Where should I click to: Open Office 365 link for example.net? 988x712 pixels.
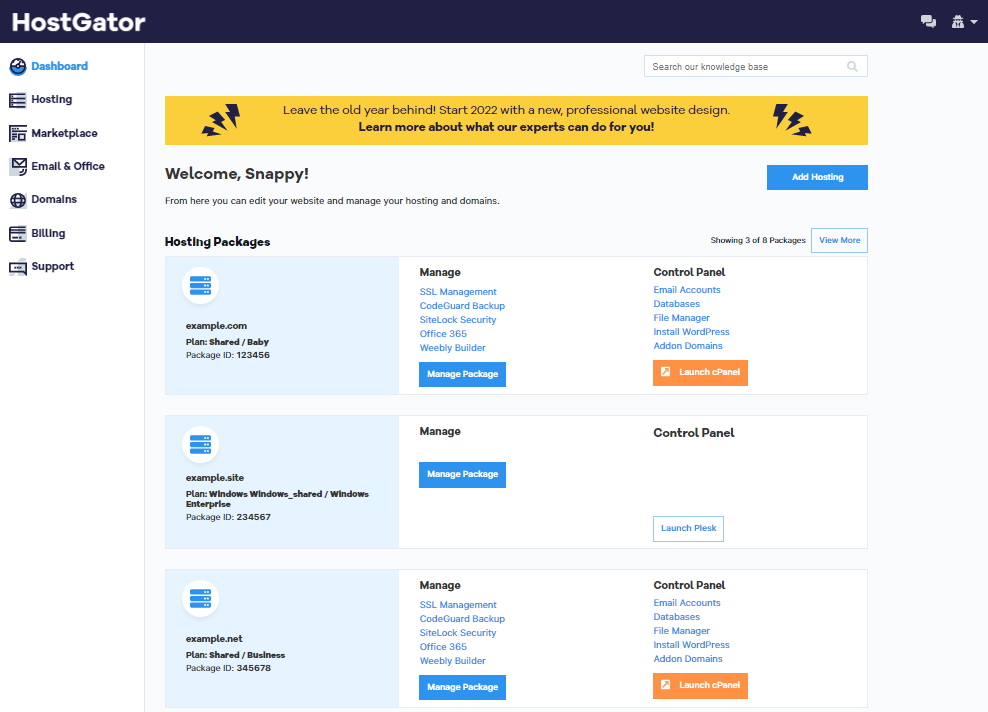click(443, 647)
